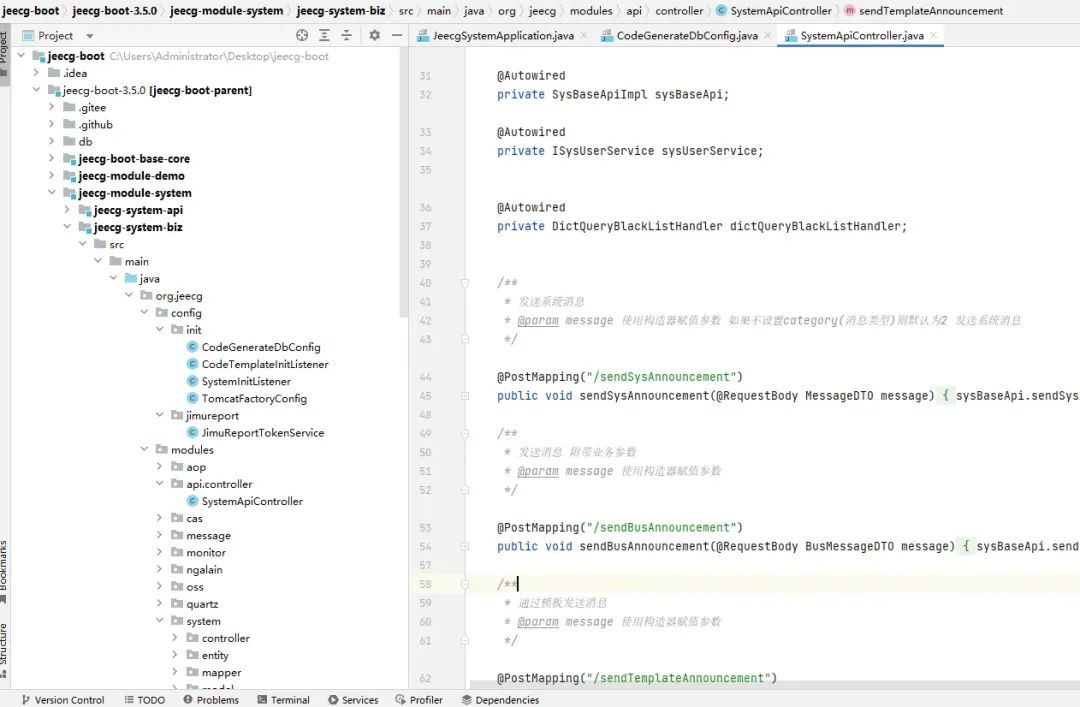Expand the aop package
1080x707 pixels.
pyautogui.click(x=159, y=467)
